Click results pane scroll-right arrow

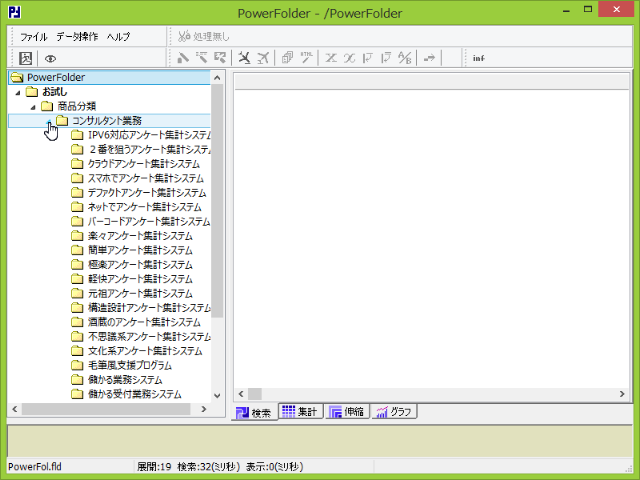point(622,394)
